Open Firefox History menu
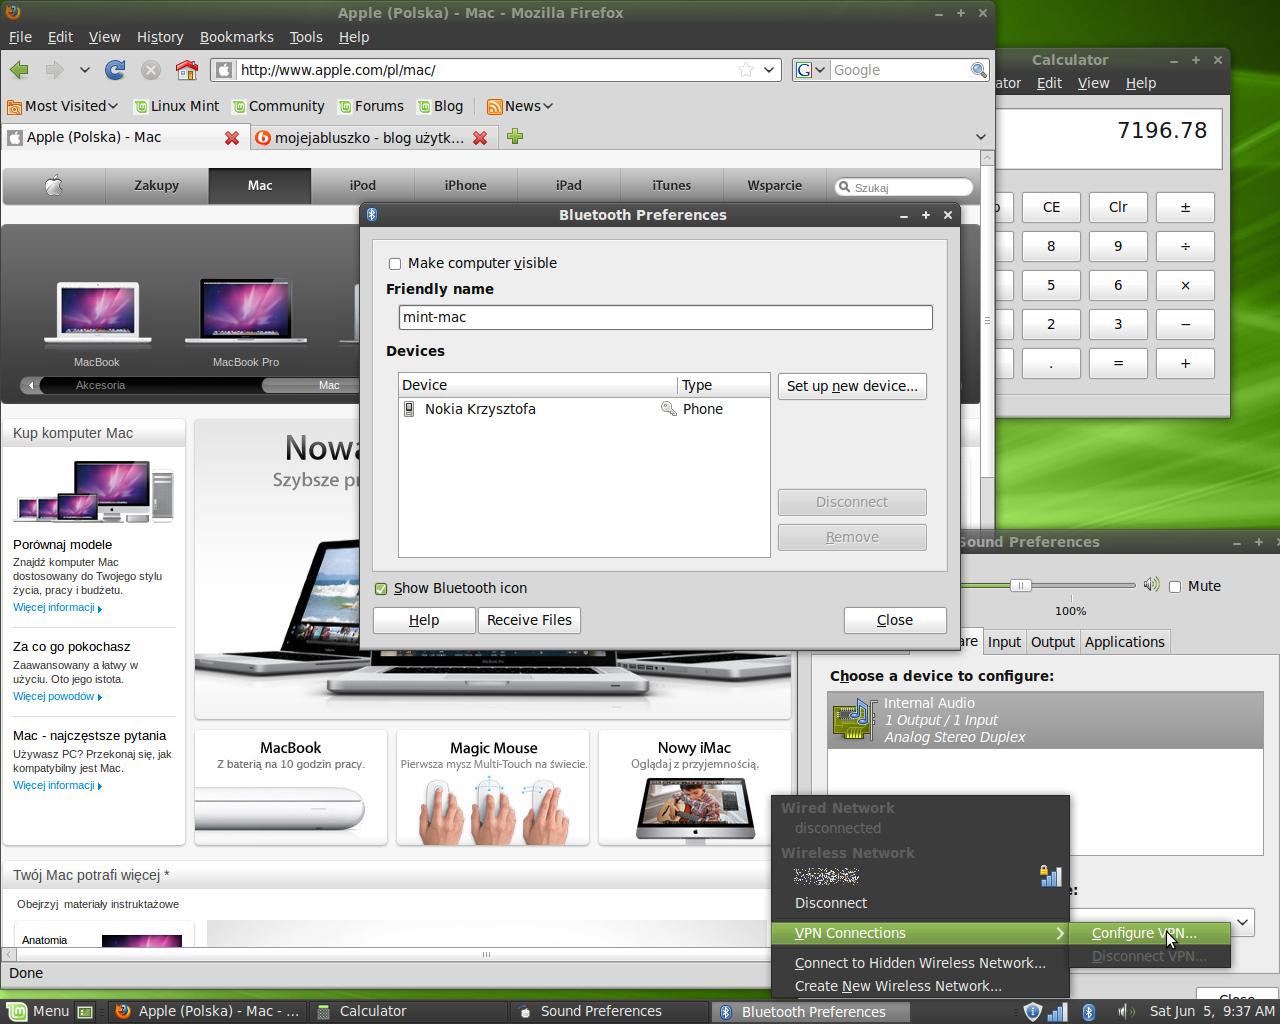Viewport: 1280px width, 1024px height. [160, 37]
